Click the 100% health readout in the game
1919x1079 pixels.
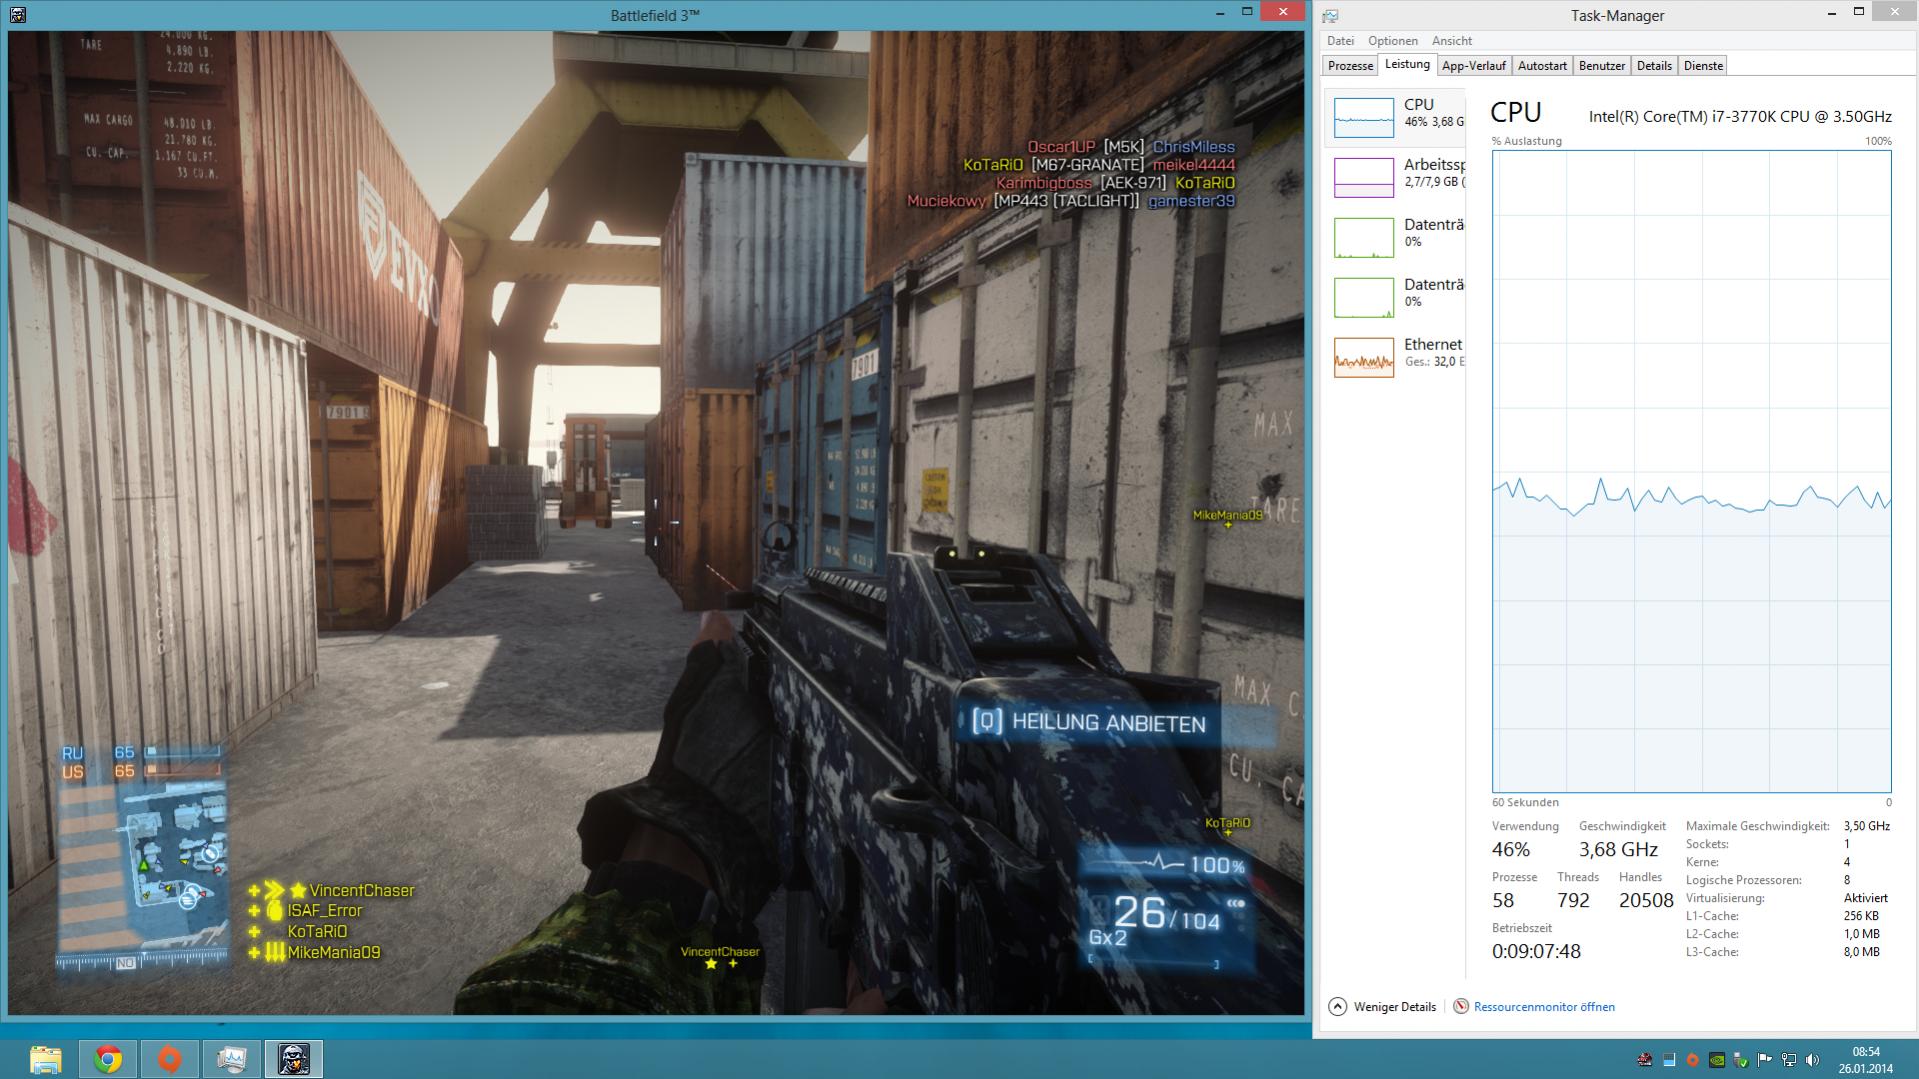(x=1217, y=865)
